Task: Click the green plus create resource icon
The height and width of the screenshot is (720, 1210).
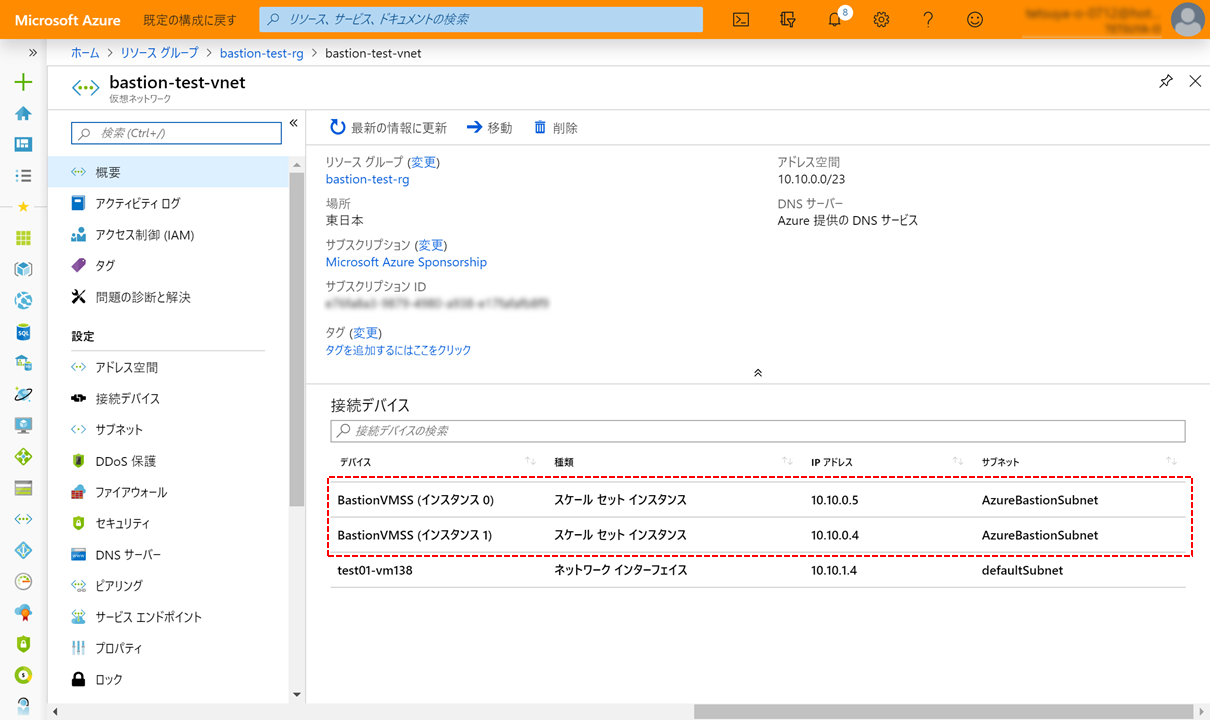Action: click(23, 82)
